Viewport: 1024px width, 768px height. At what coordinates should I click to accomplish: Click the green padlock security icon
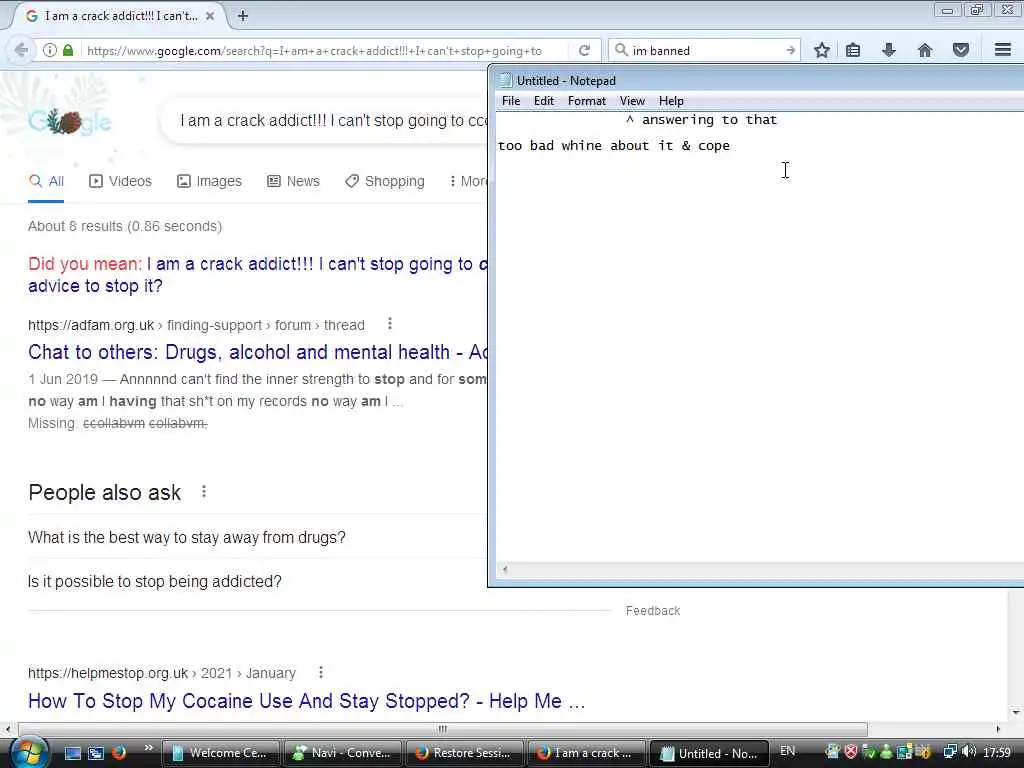(x=68, y=50)
